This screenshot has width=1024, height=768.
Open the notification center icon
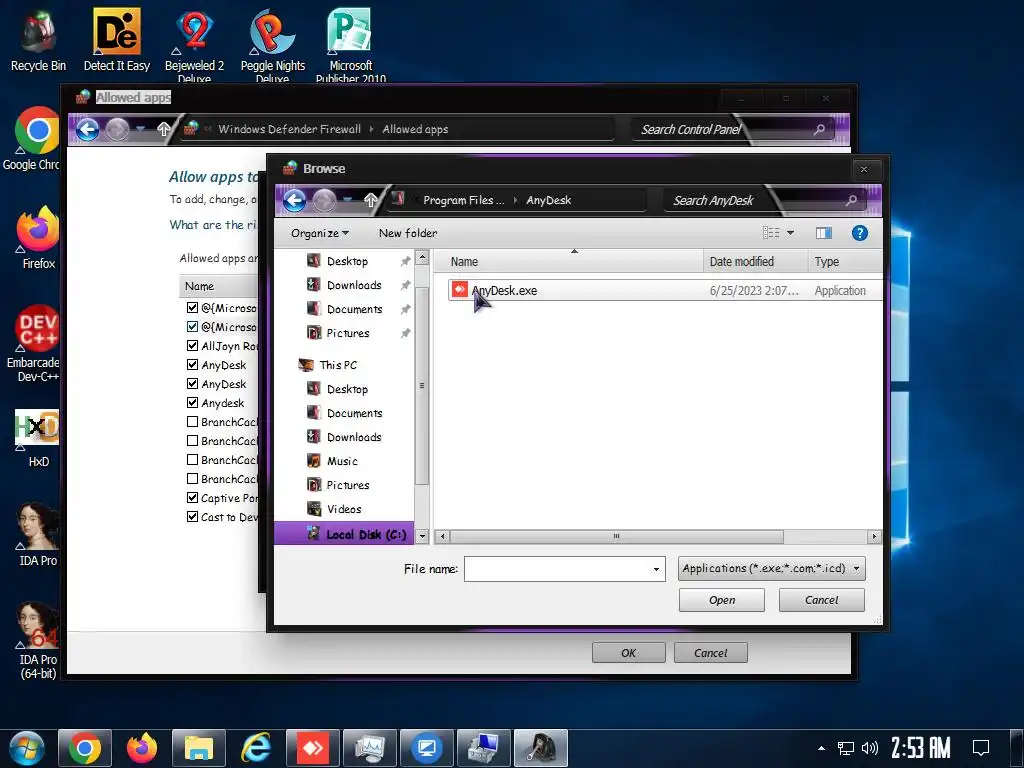click(981, 748)
